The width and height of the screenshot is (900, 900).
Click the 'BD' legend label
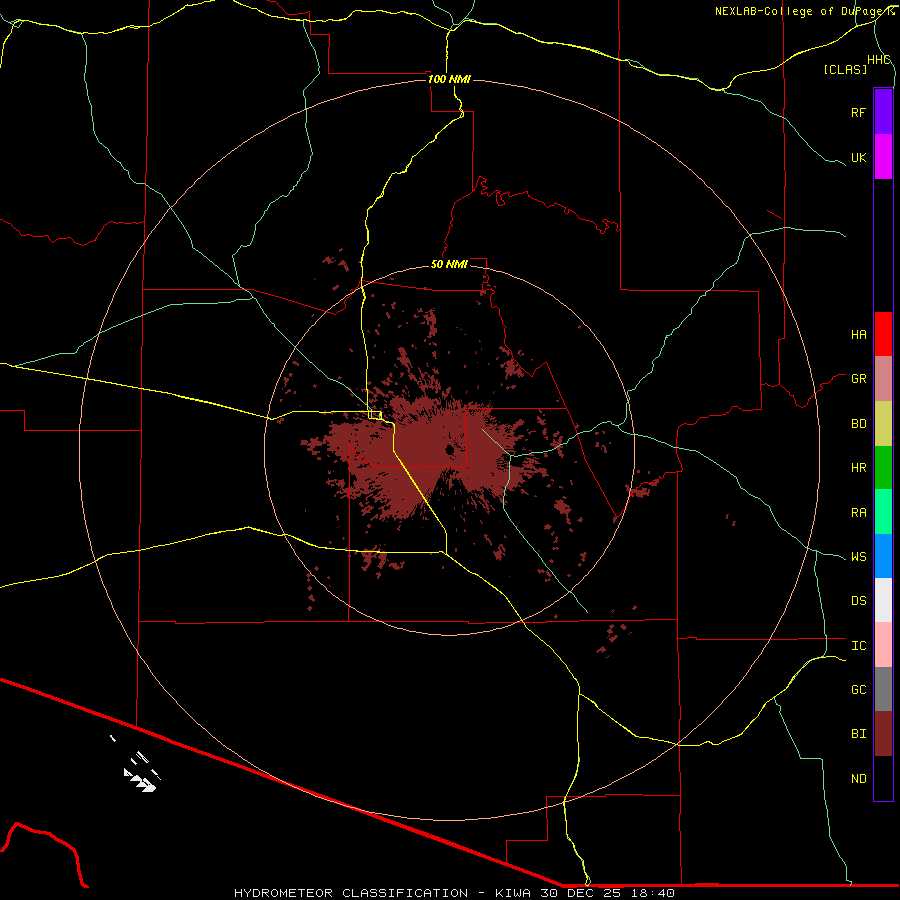tap(858, 424)
